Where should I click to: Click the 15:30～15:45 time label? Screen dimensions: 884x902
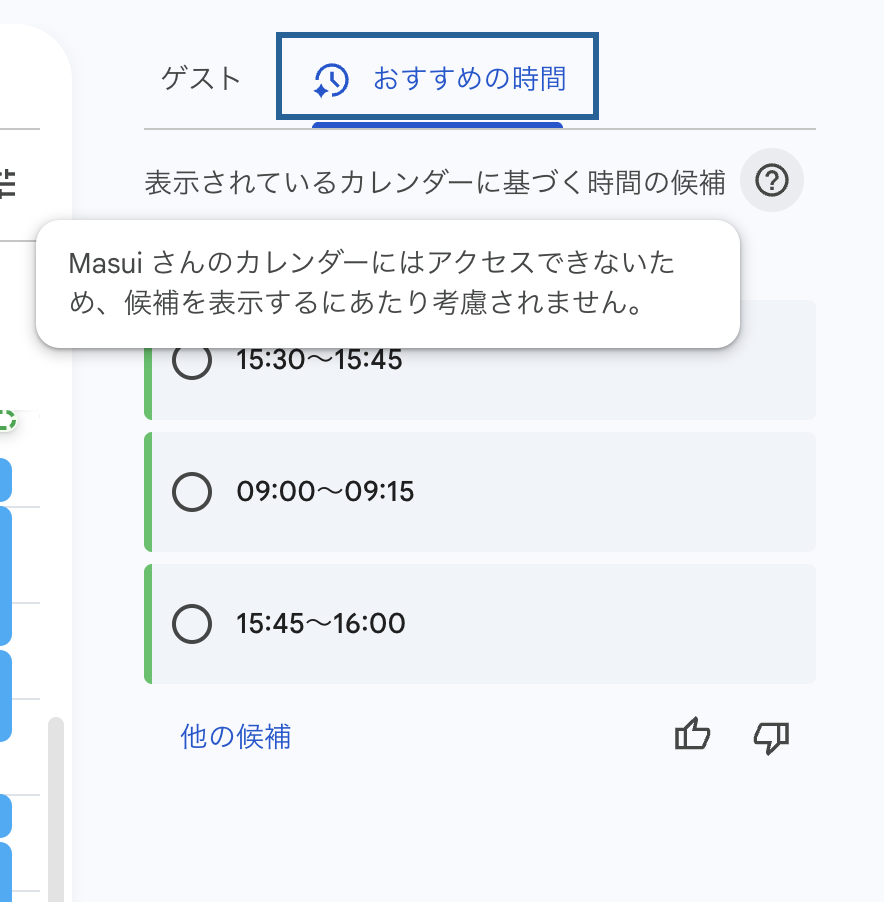tap(319, 360)
